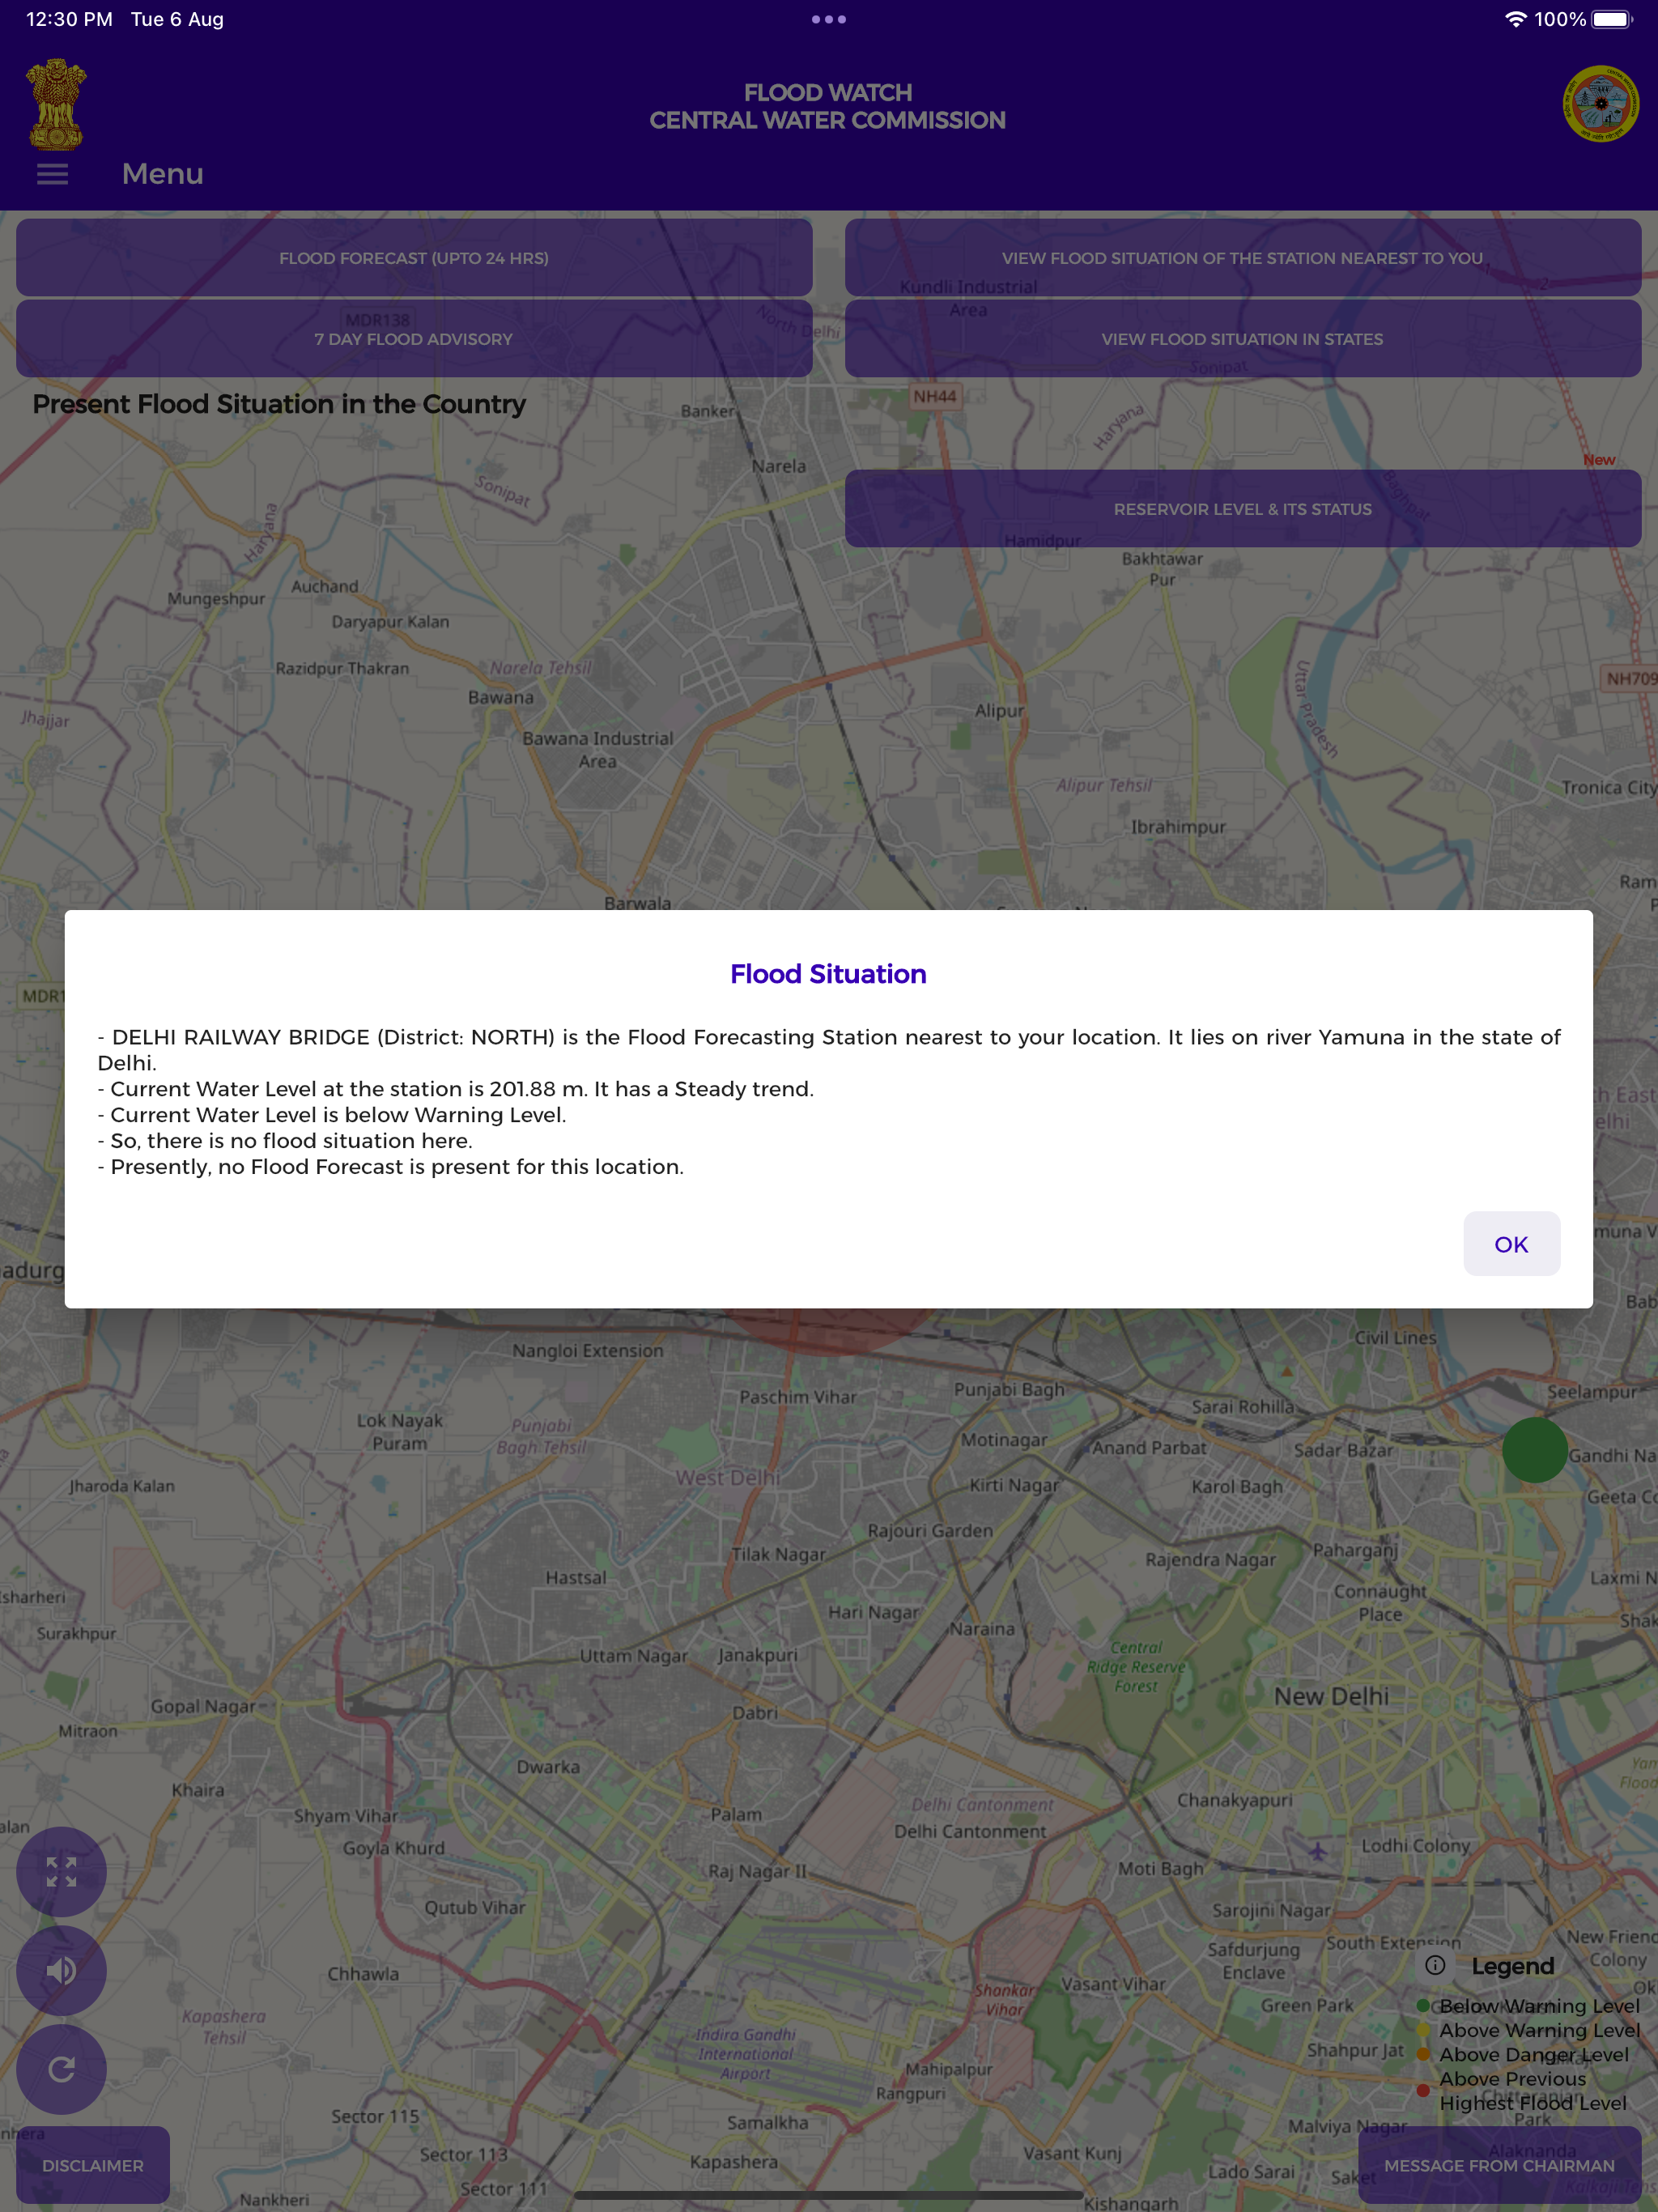Tap 'Above Danger Level' legend label
The width and height of the screenshot is (1658, 2212).
(1534, 2054)
